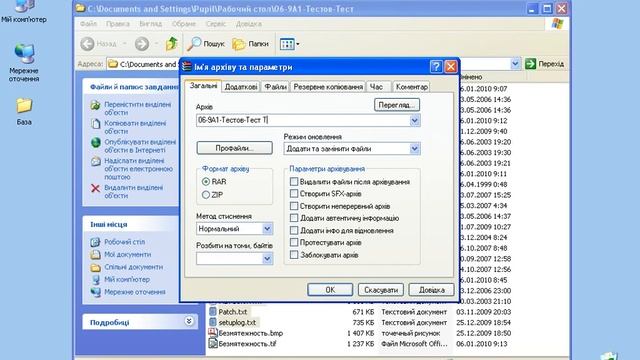Select the Patch.txt file
The image size is (640, 360).
pos(233,312)
